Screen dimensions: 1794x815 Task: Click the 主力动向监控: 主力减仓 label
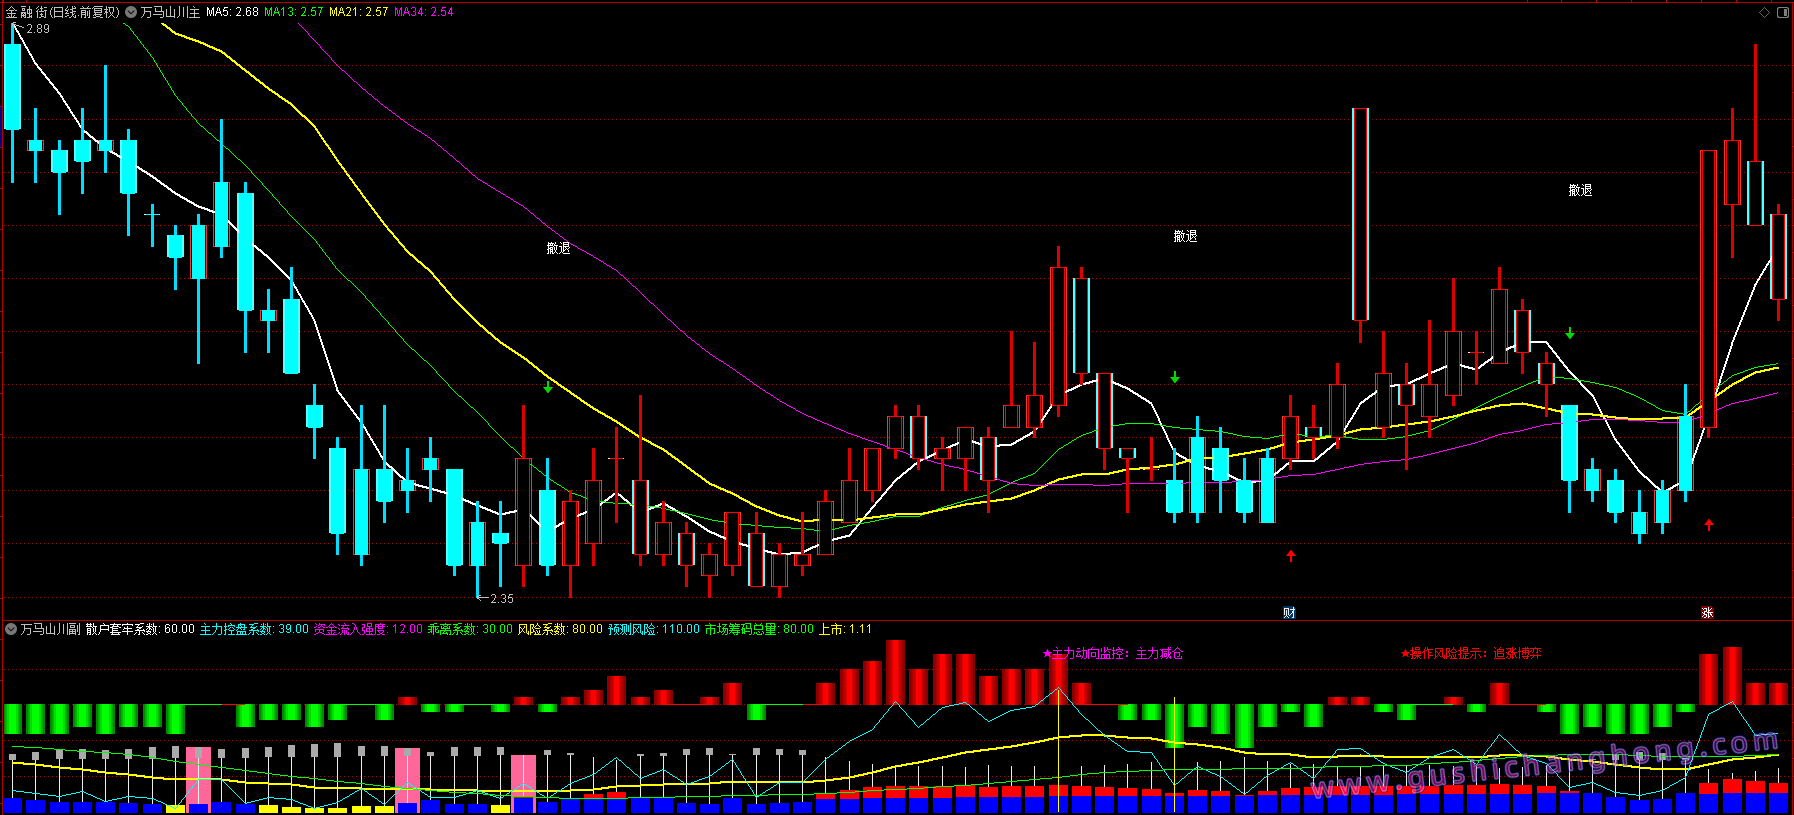pyautogui.click(x=1113, y=653)
